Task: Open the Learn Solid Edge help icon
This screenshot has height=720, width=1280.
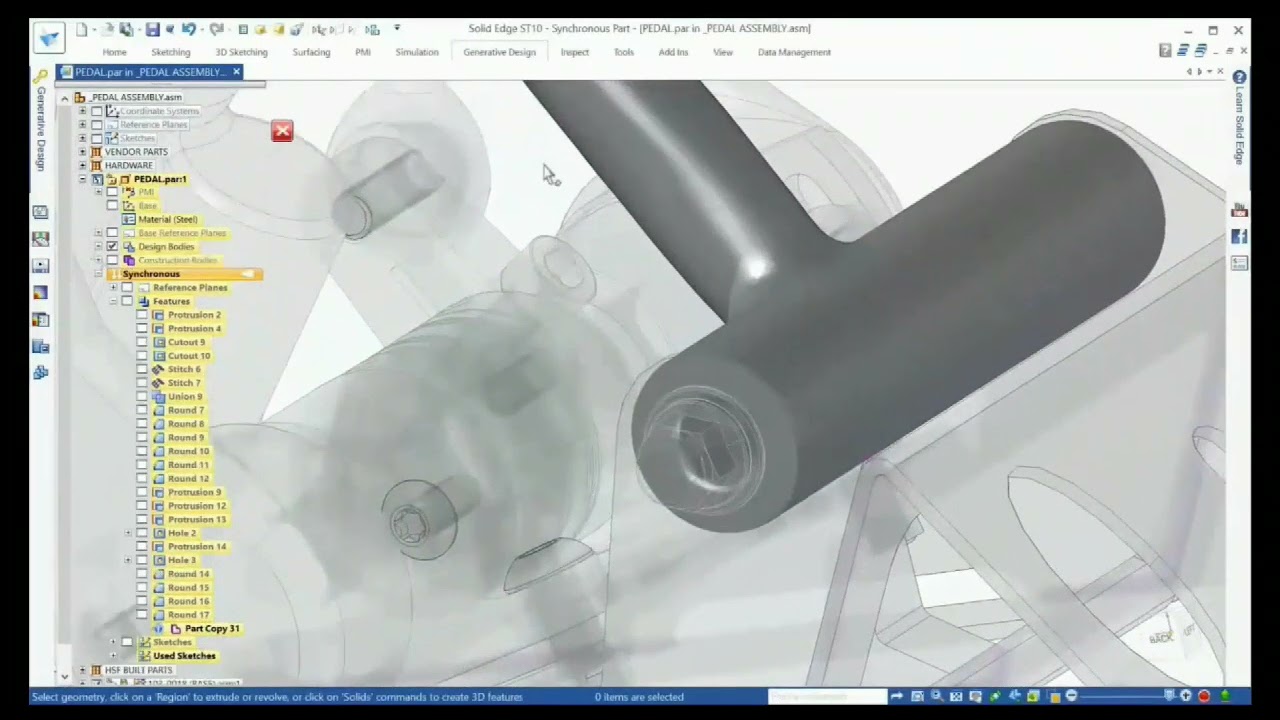Action: 1240,77
